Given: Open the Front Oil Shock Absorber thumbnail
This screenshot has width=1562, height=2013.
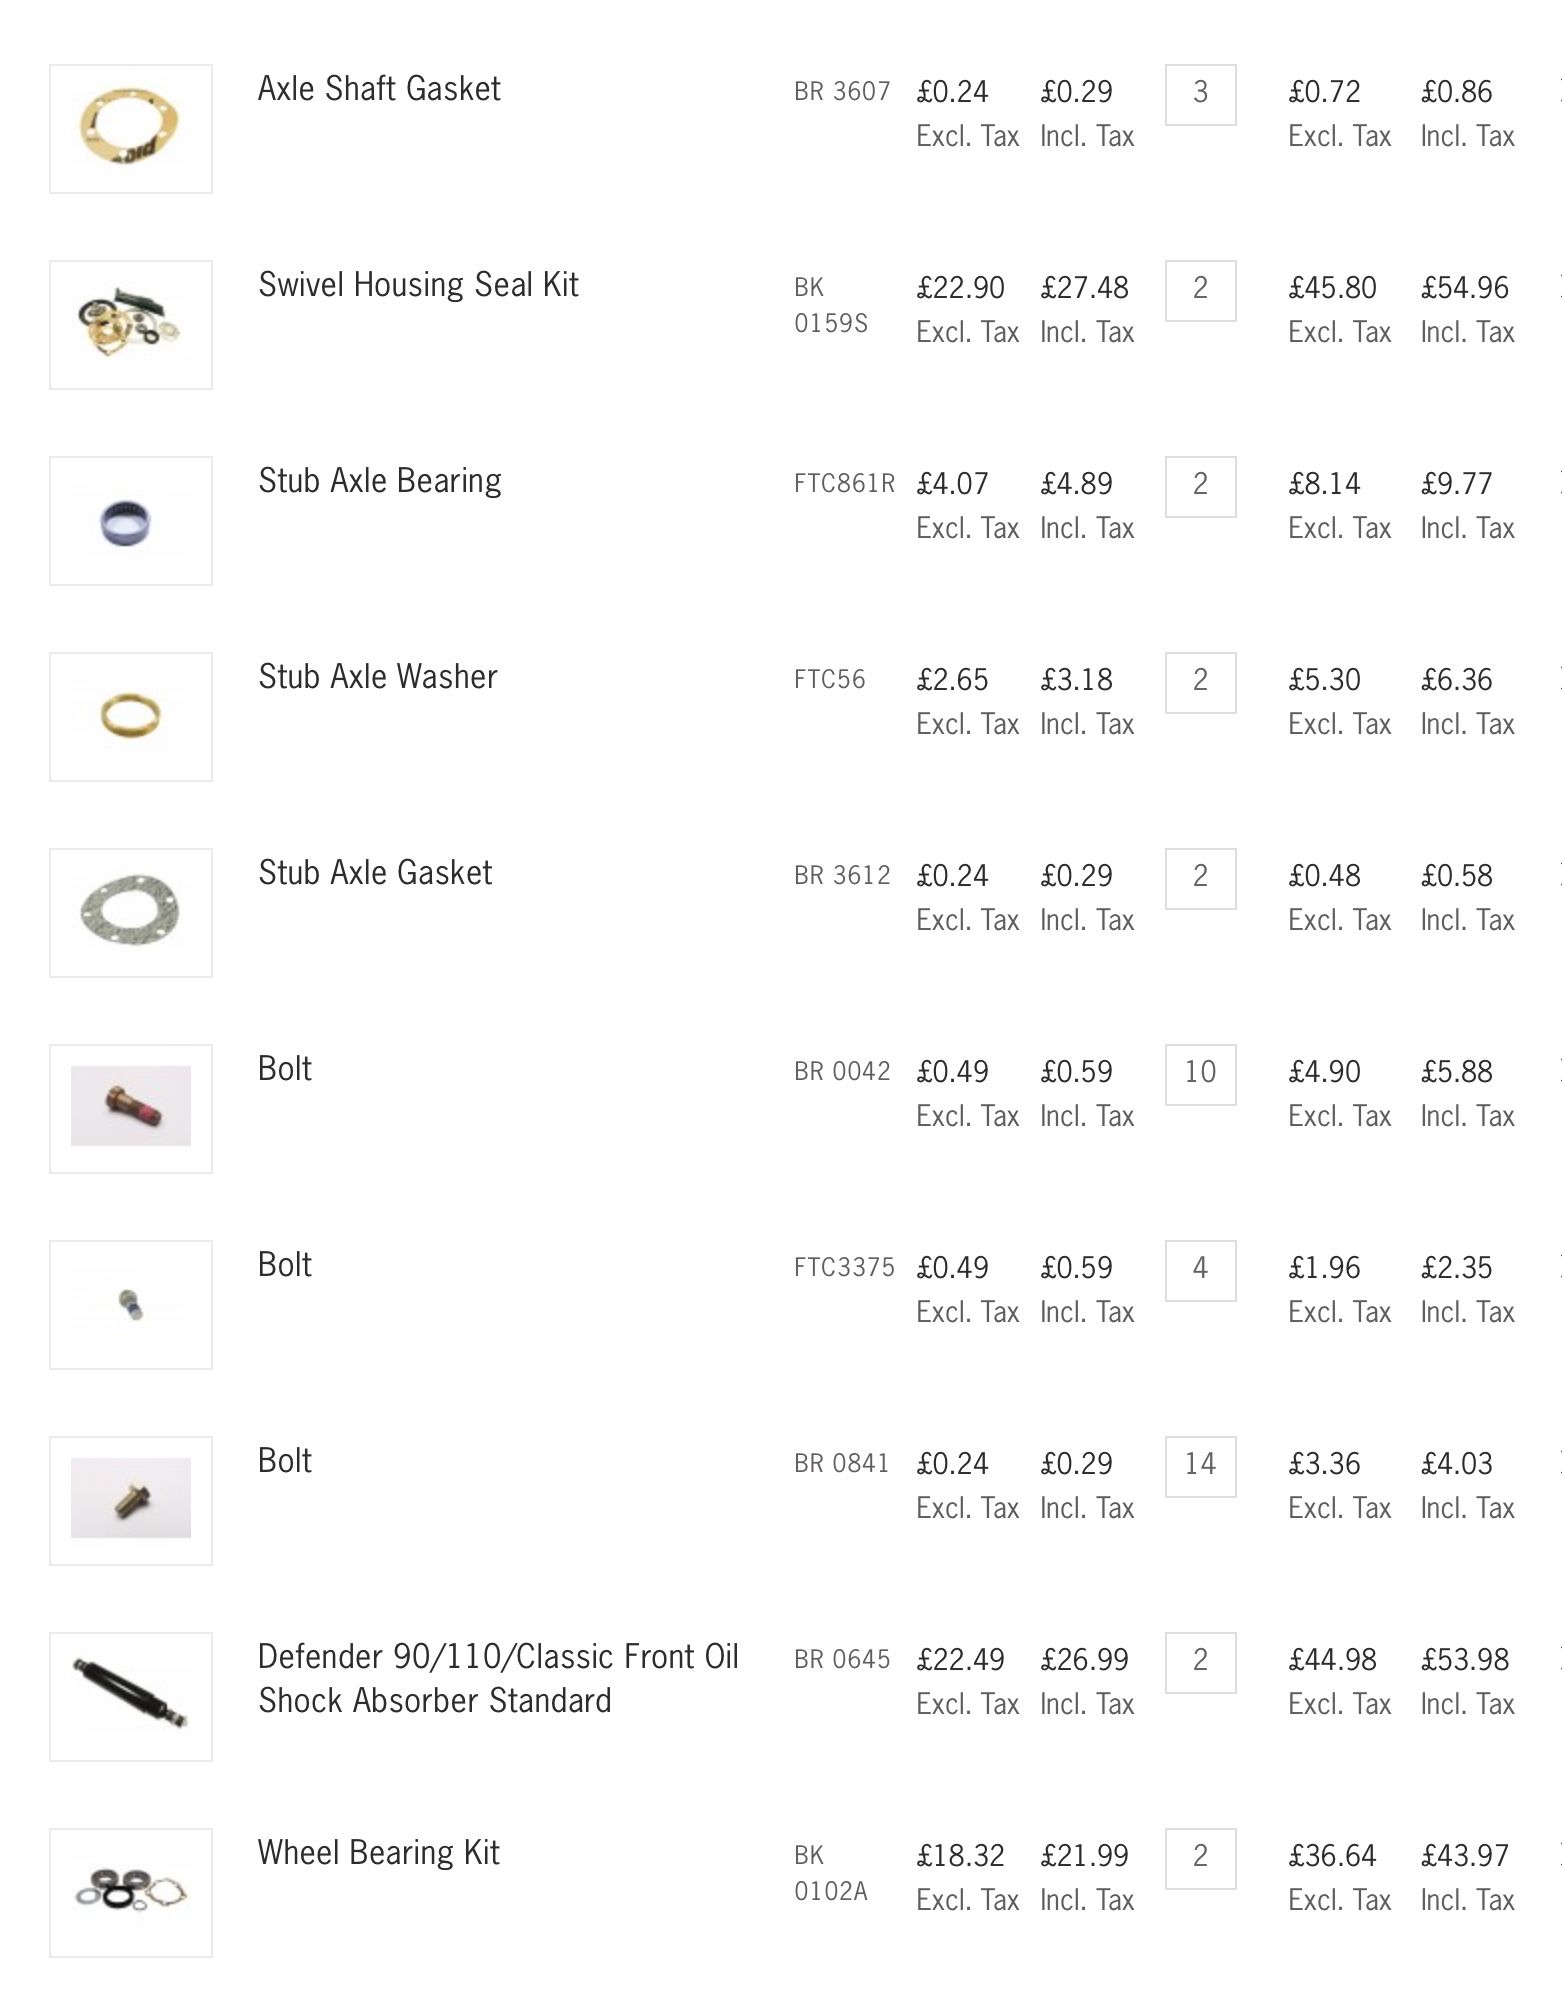Looking at the screenshot, I should pyautogui.click(x=131, y=1697).
